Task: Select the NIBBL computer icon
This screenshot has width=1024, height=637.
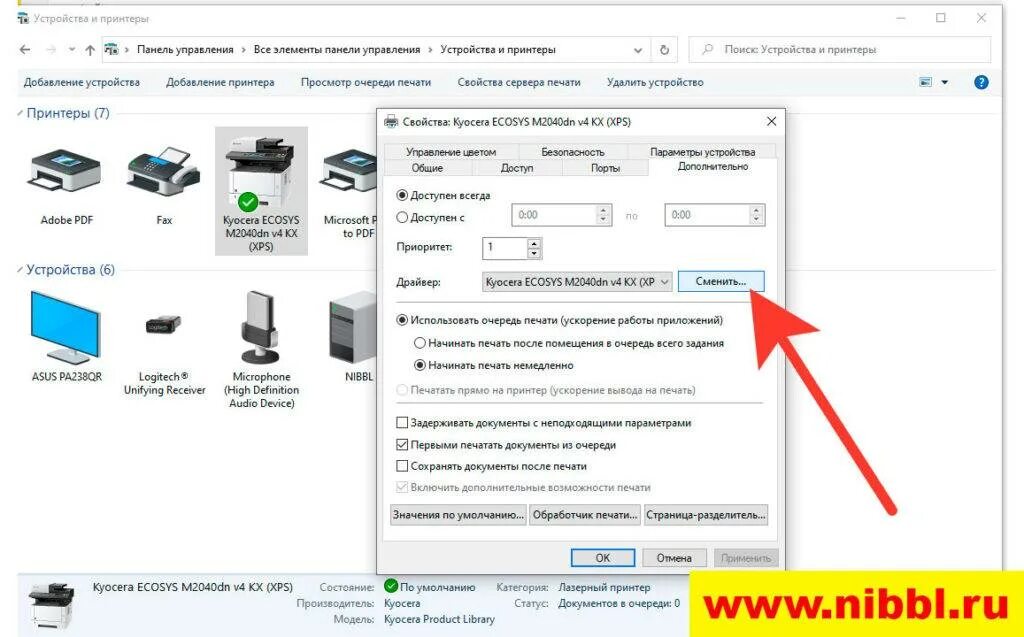Action: click(x=353, y=328)
